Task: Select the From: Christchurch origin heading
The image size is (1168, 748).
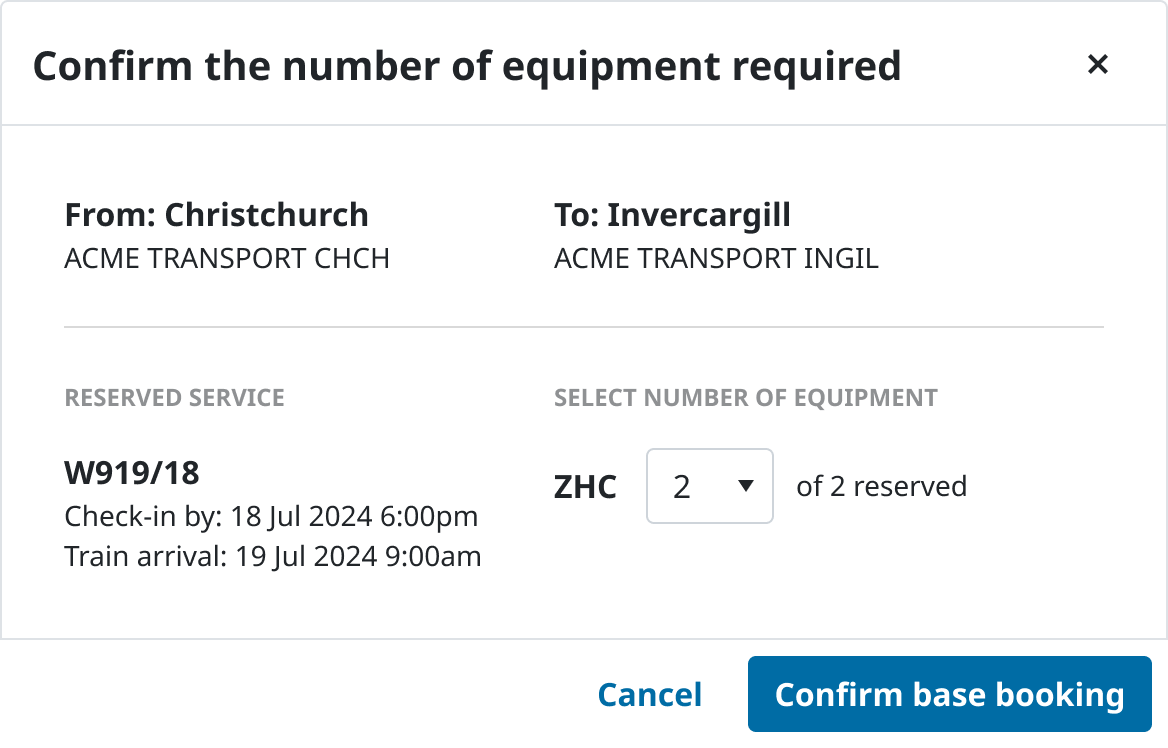Action: [217, 215]
